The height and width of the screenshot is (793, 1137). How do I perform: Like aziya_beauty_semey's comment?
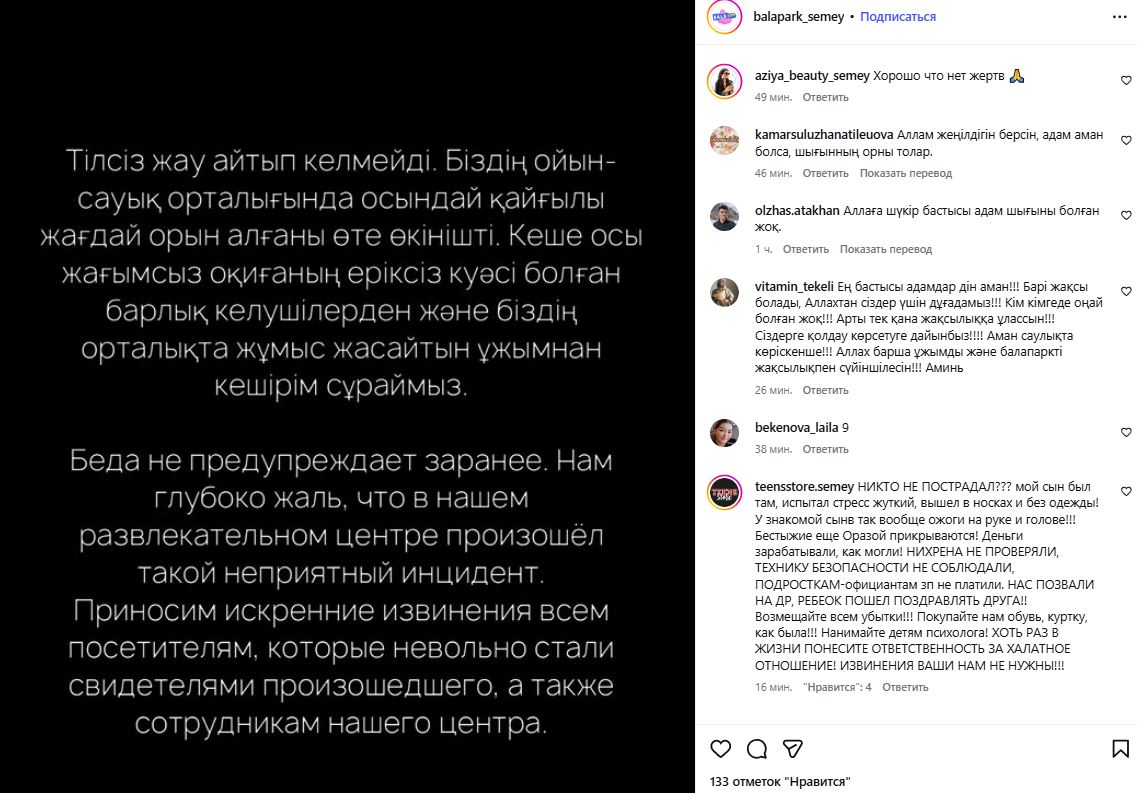click(1126, 80)
